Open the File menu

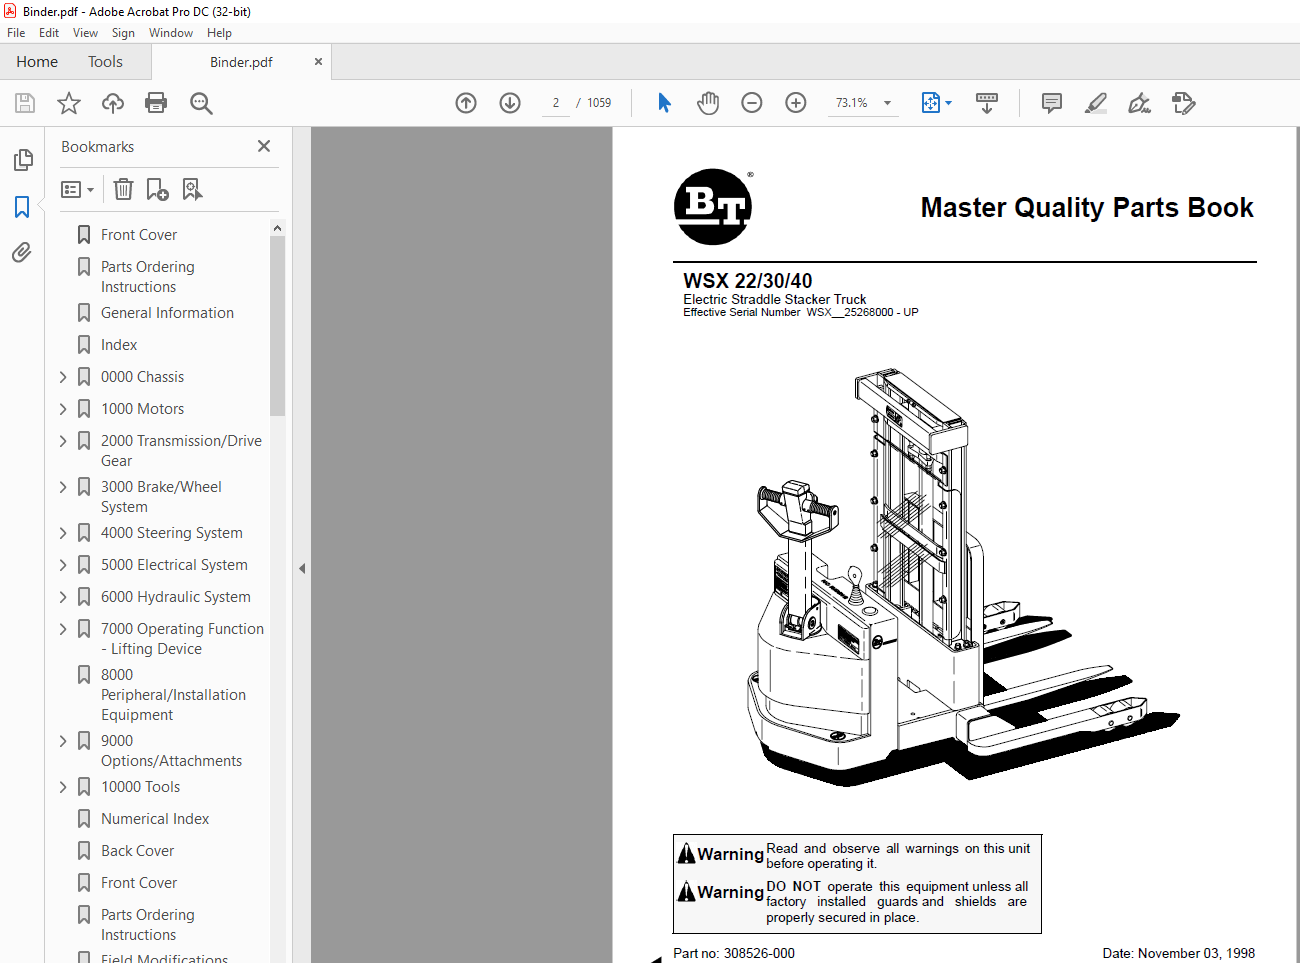(x=16, y=33)
